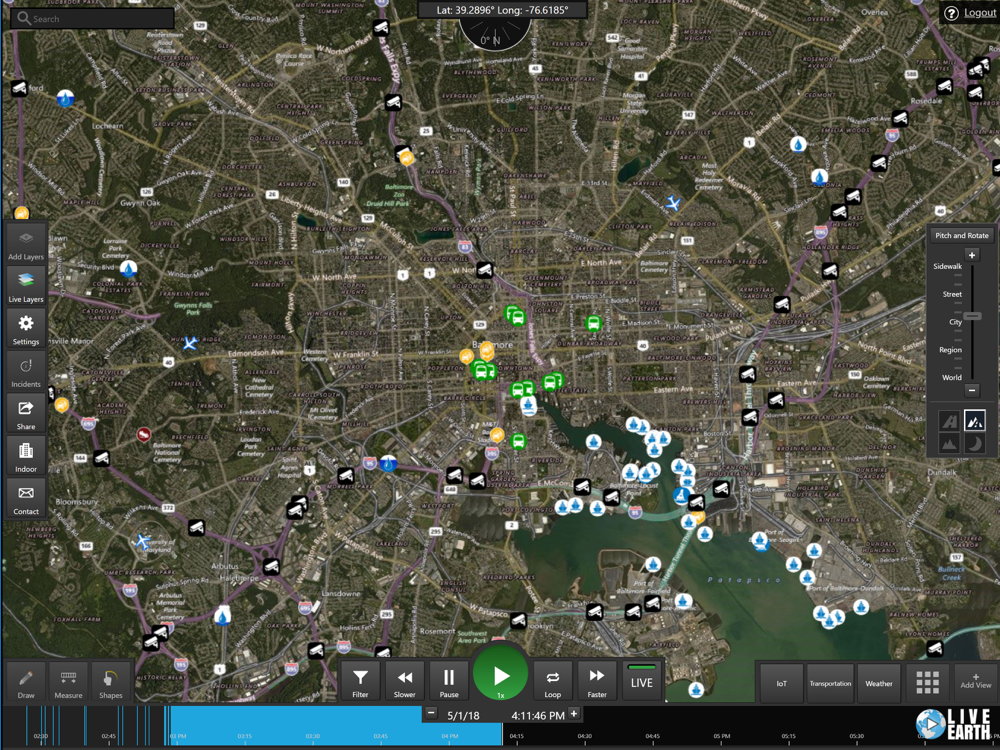Screen dimensions: 1000x750
Task: Click traffic camera marker on W North Ave
Action: (485, 270)
